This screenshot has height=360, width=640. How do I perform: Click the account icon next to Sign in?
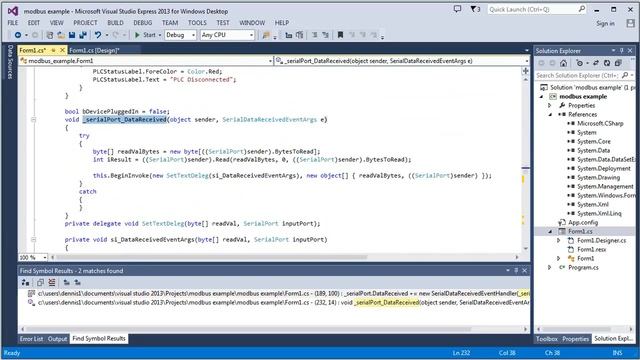point(631,23)
